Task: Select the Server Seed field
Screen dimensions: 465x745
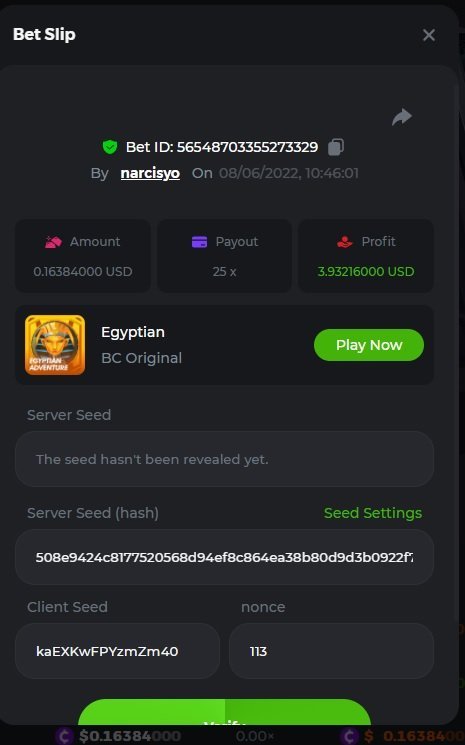Action: pos(224,459)
